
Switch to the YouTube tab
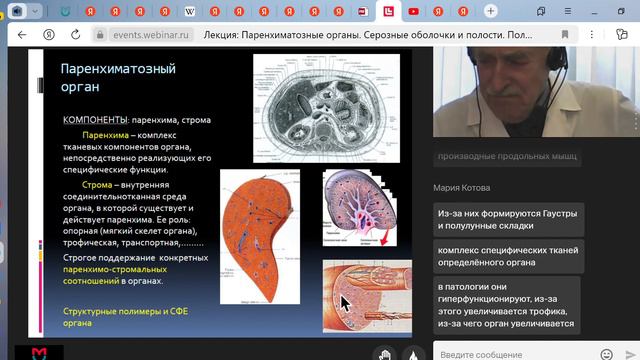[413, 12]
